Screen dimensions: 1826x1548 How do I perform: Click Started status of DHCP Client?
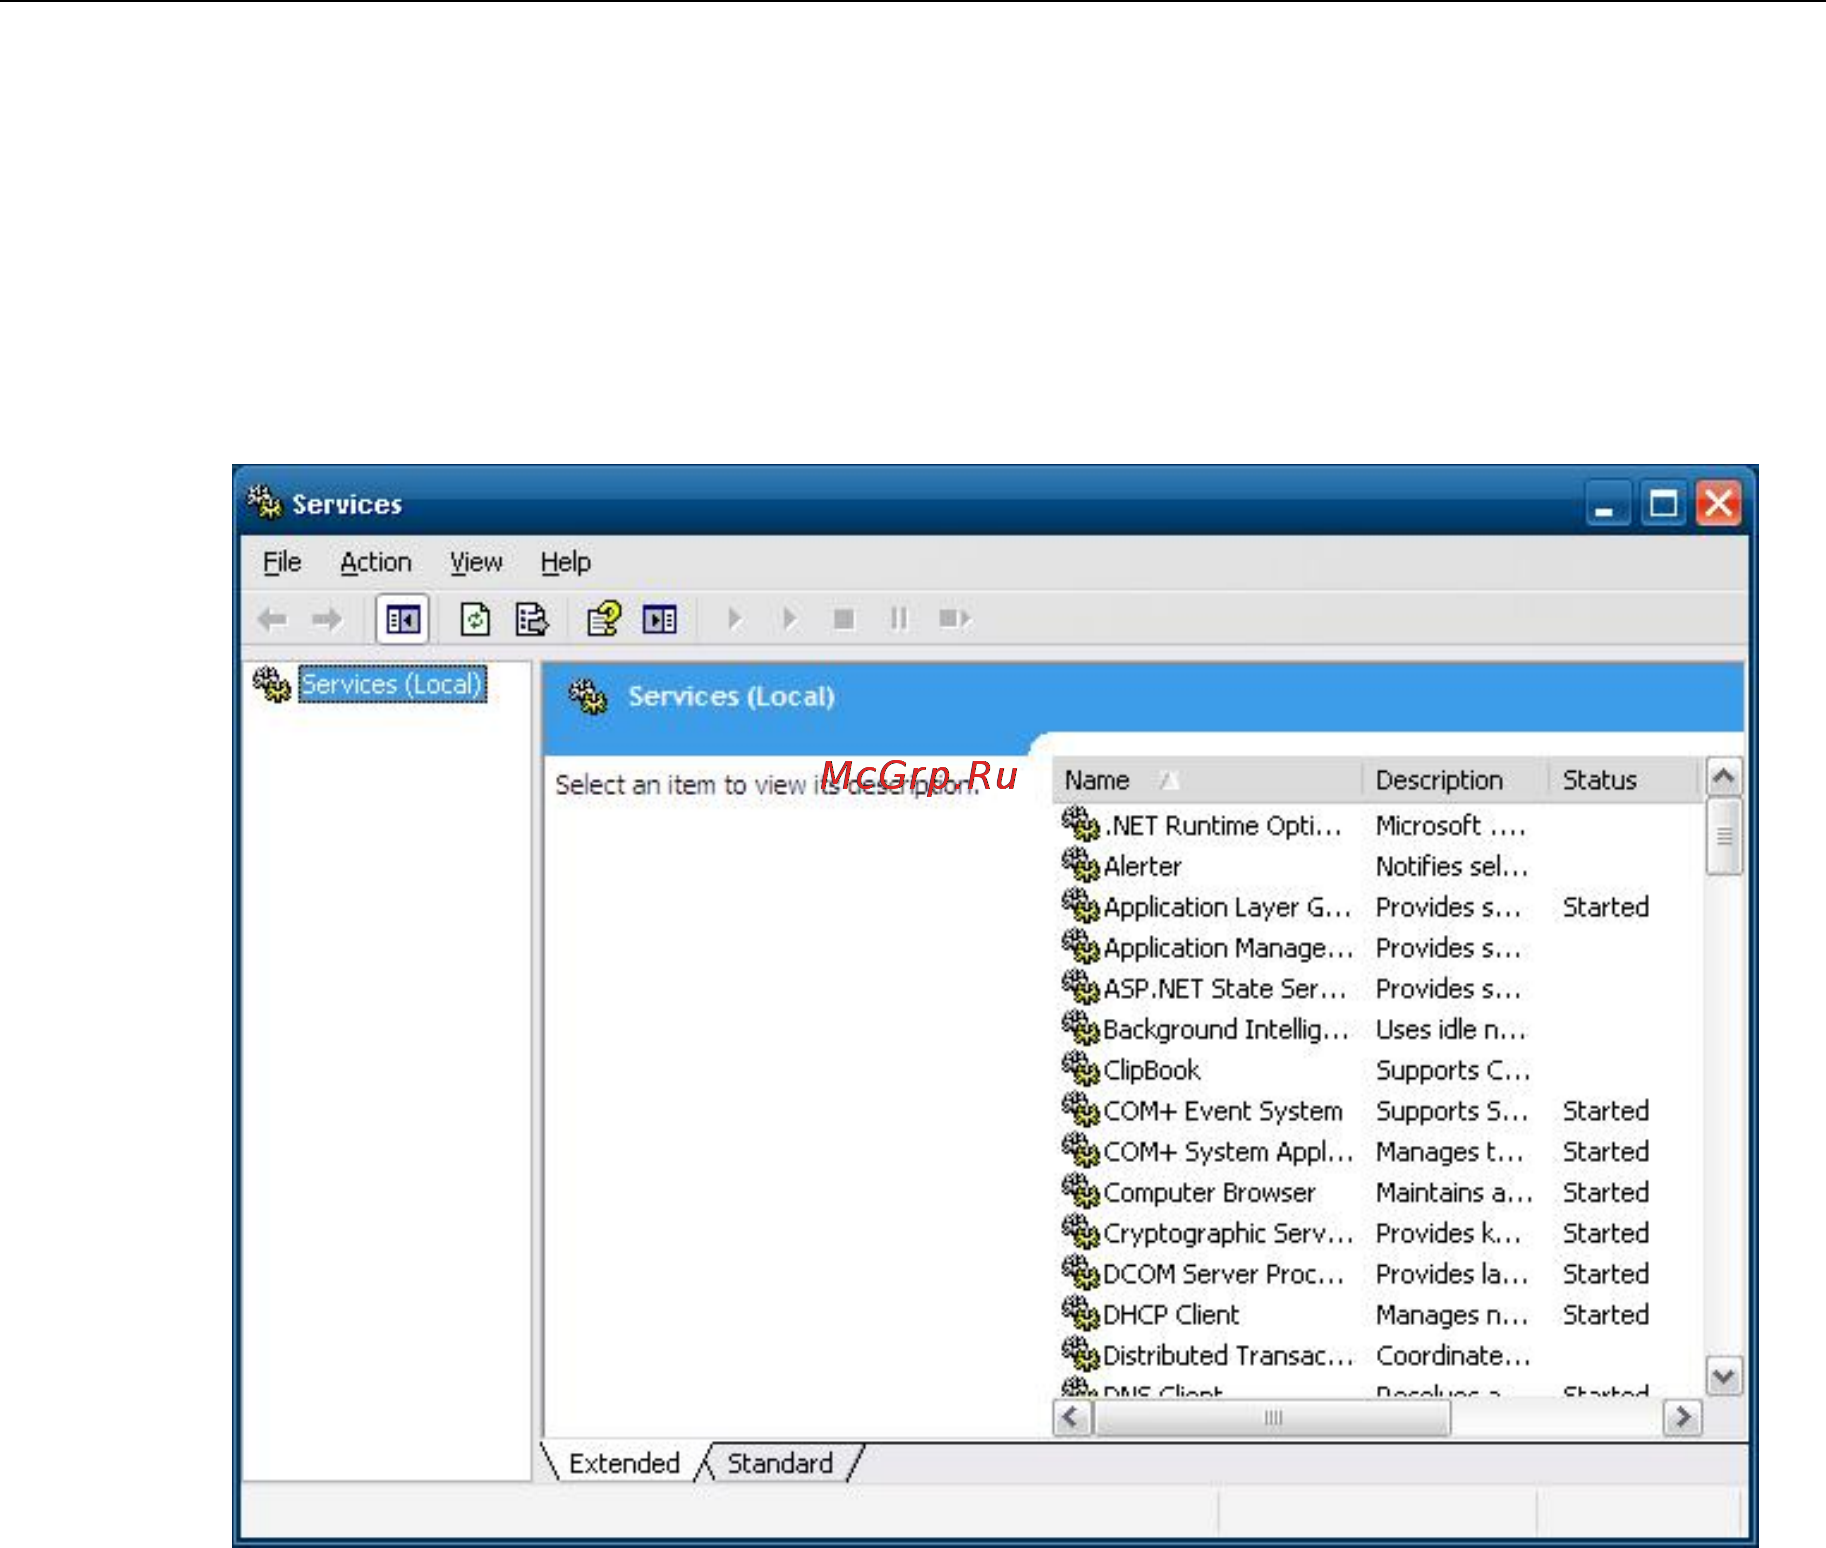[1606, 1315]
